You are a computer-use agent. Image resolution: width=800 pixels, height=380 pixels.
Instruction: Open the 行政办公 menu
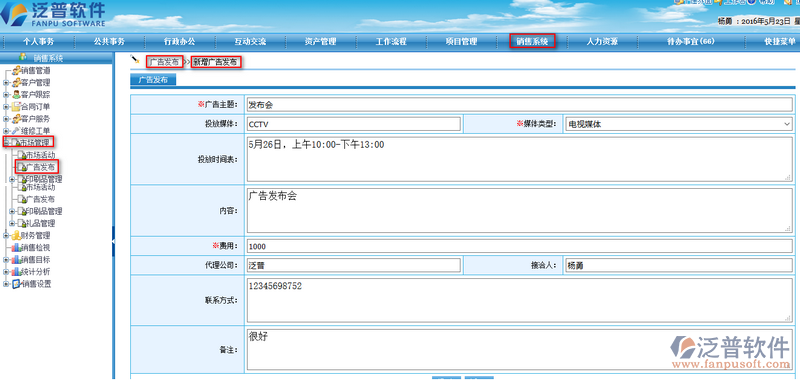(x=180, y=42)
